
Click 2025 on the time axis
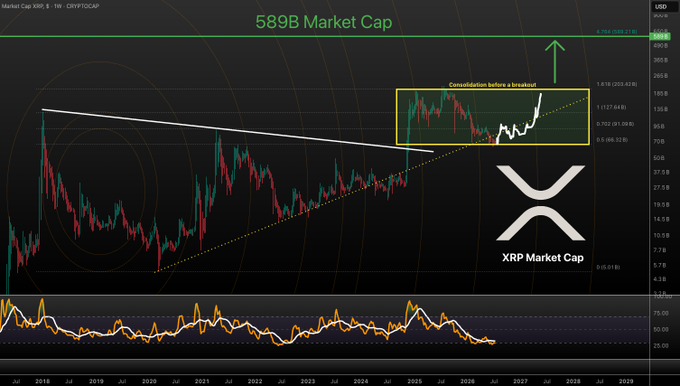point(415,381)
